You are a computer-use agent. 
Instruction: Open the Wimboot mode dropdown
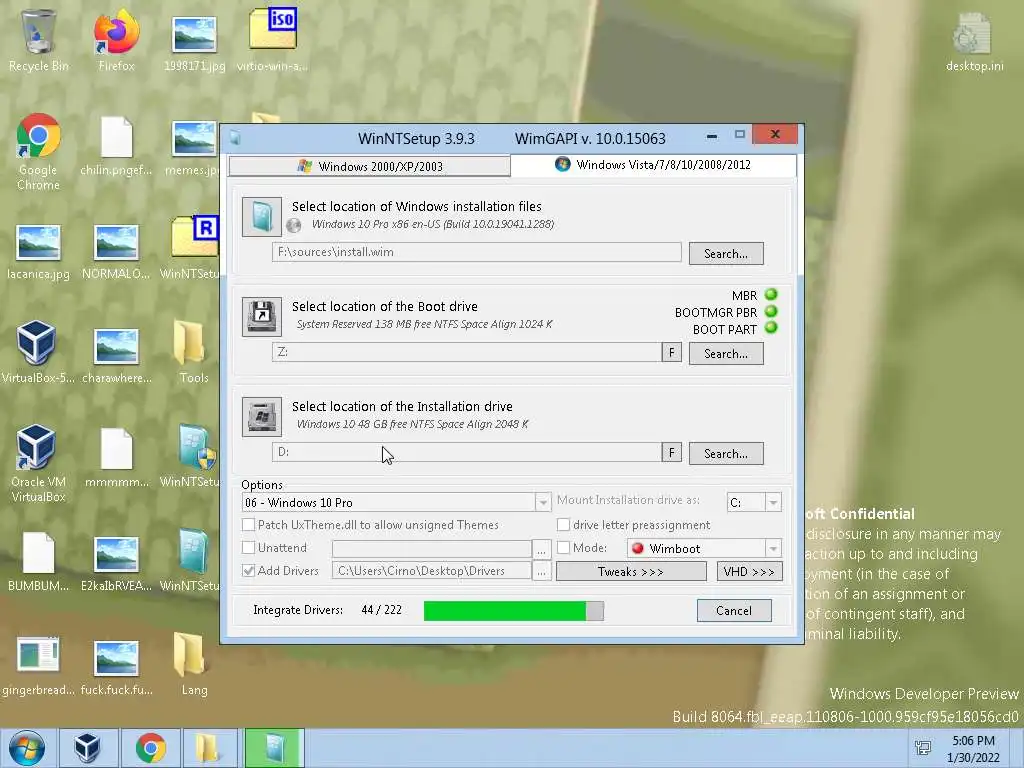[x=773, y=548]
